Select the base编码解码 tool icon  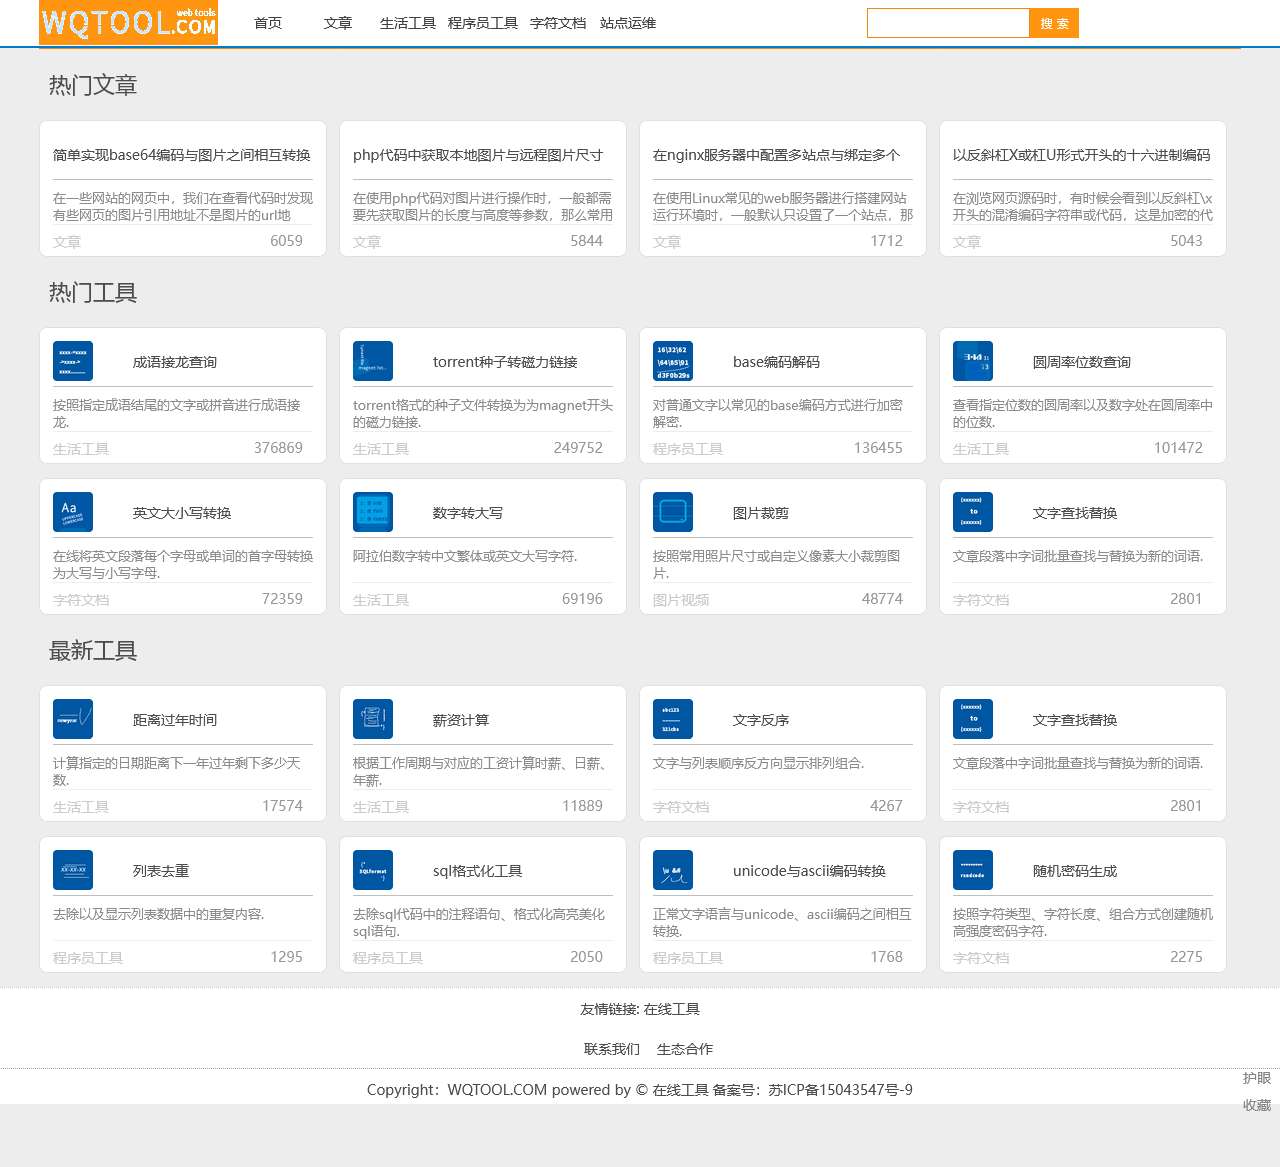click(673, 361)
